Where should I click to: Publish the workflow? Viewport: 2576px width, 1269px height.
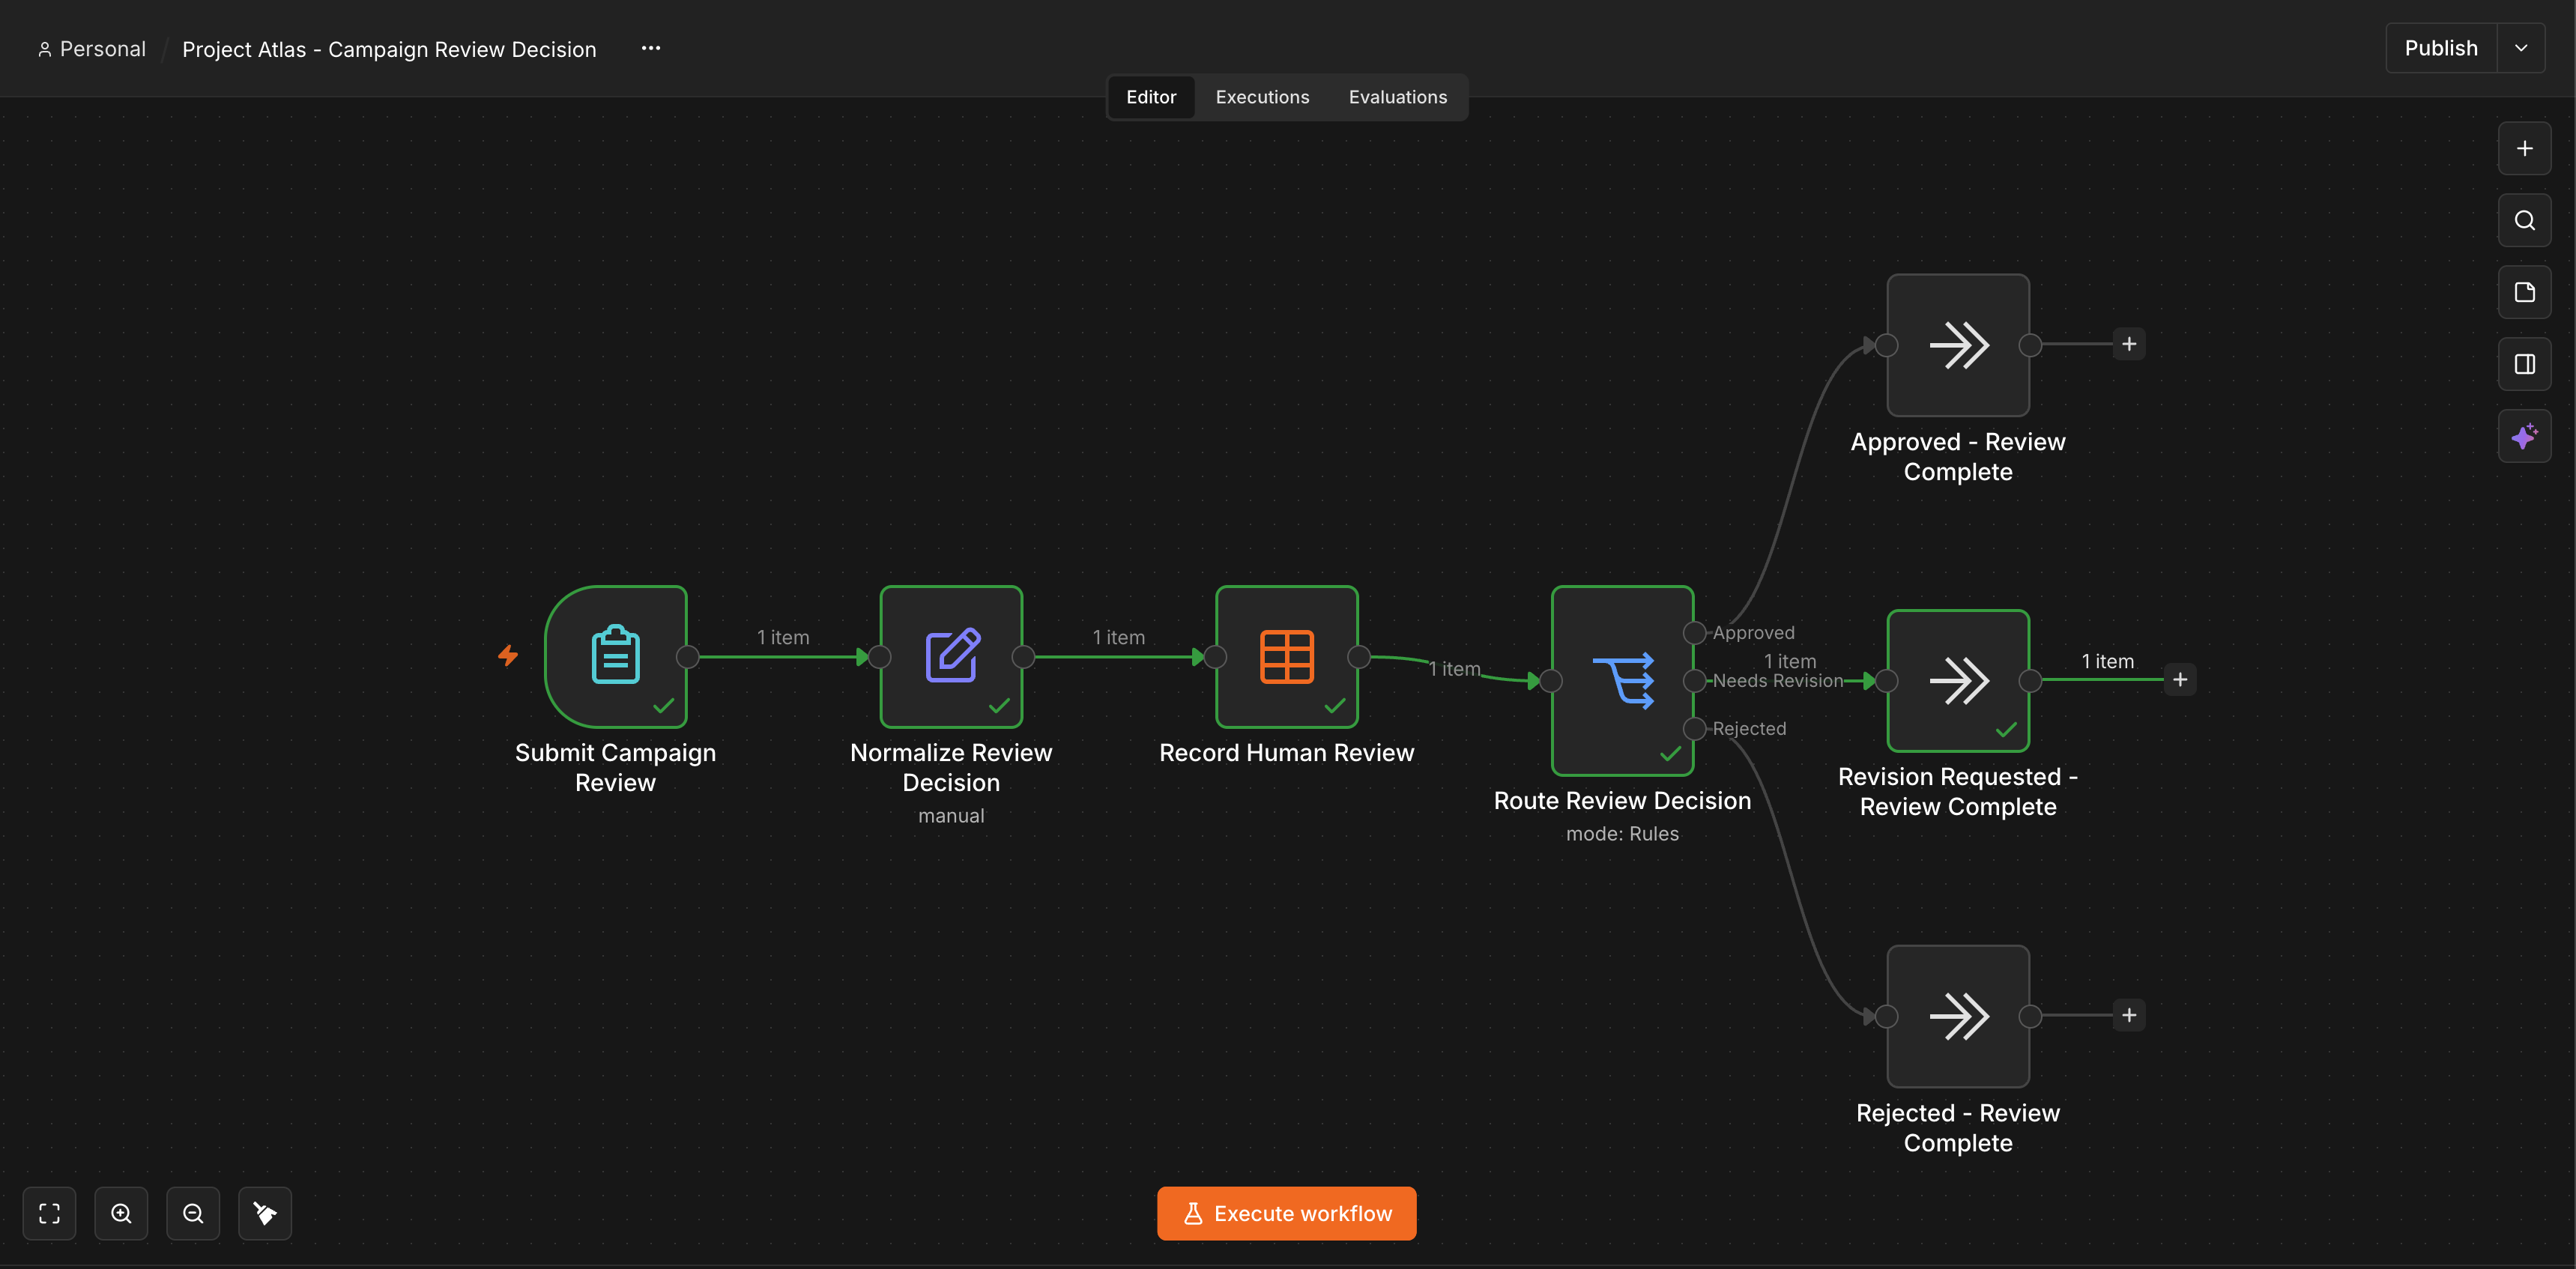point(2441,48)
